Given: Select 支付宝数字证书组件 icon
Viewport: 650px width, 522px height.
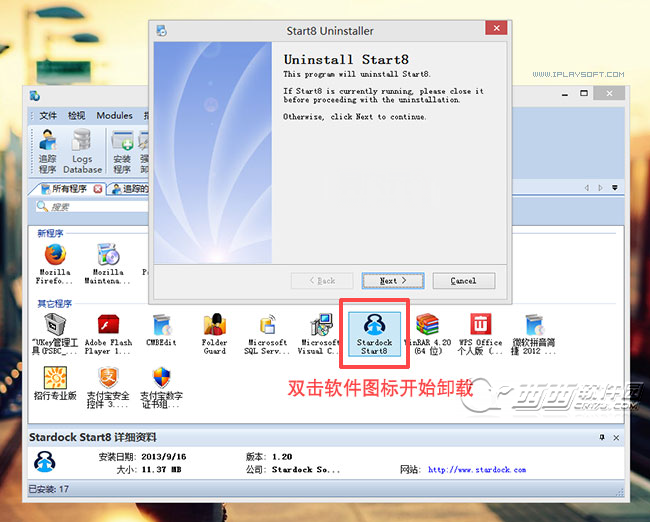Looking at the screenshot, I should click(161, 388).
